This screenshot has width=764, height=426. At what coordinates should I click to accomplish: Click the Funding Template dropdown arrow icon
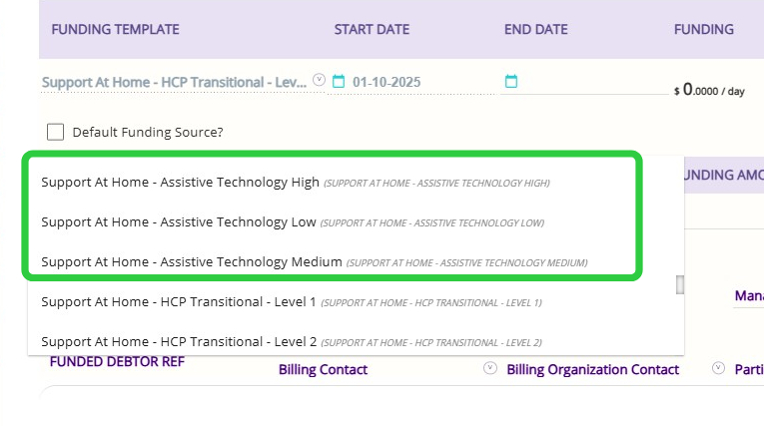pos(319,80)
